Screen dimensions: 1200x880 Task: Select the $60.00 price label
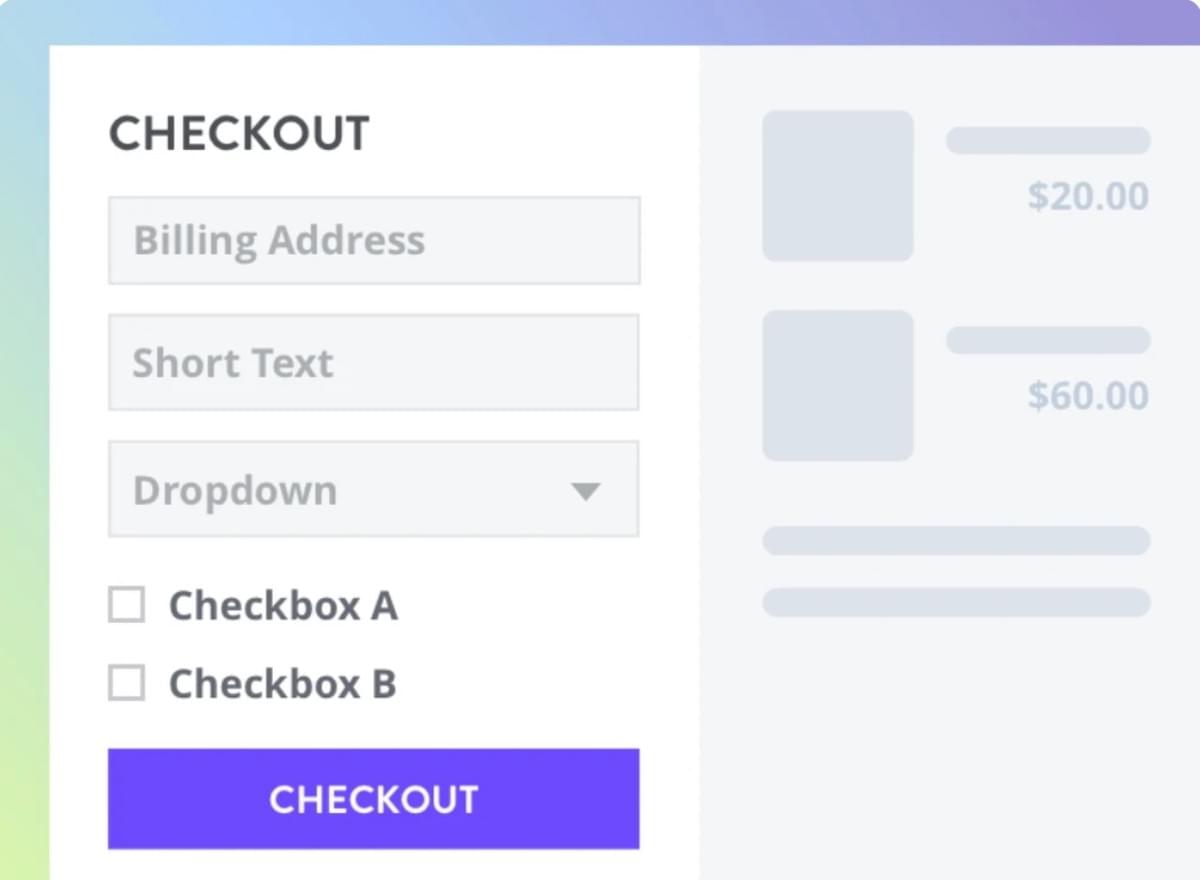click(x=1087, y=395)
